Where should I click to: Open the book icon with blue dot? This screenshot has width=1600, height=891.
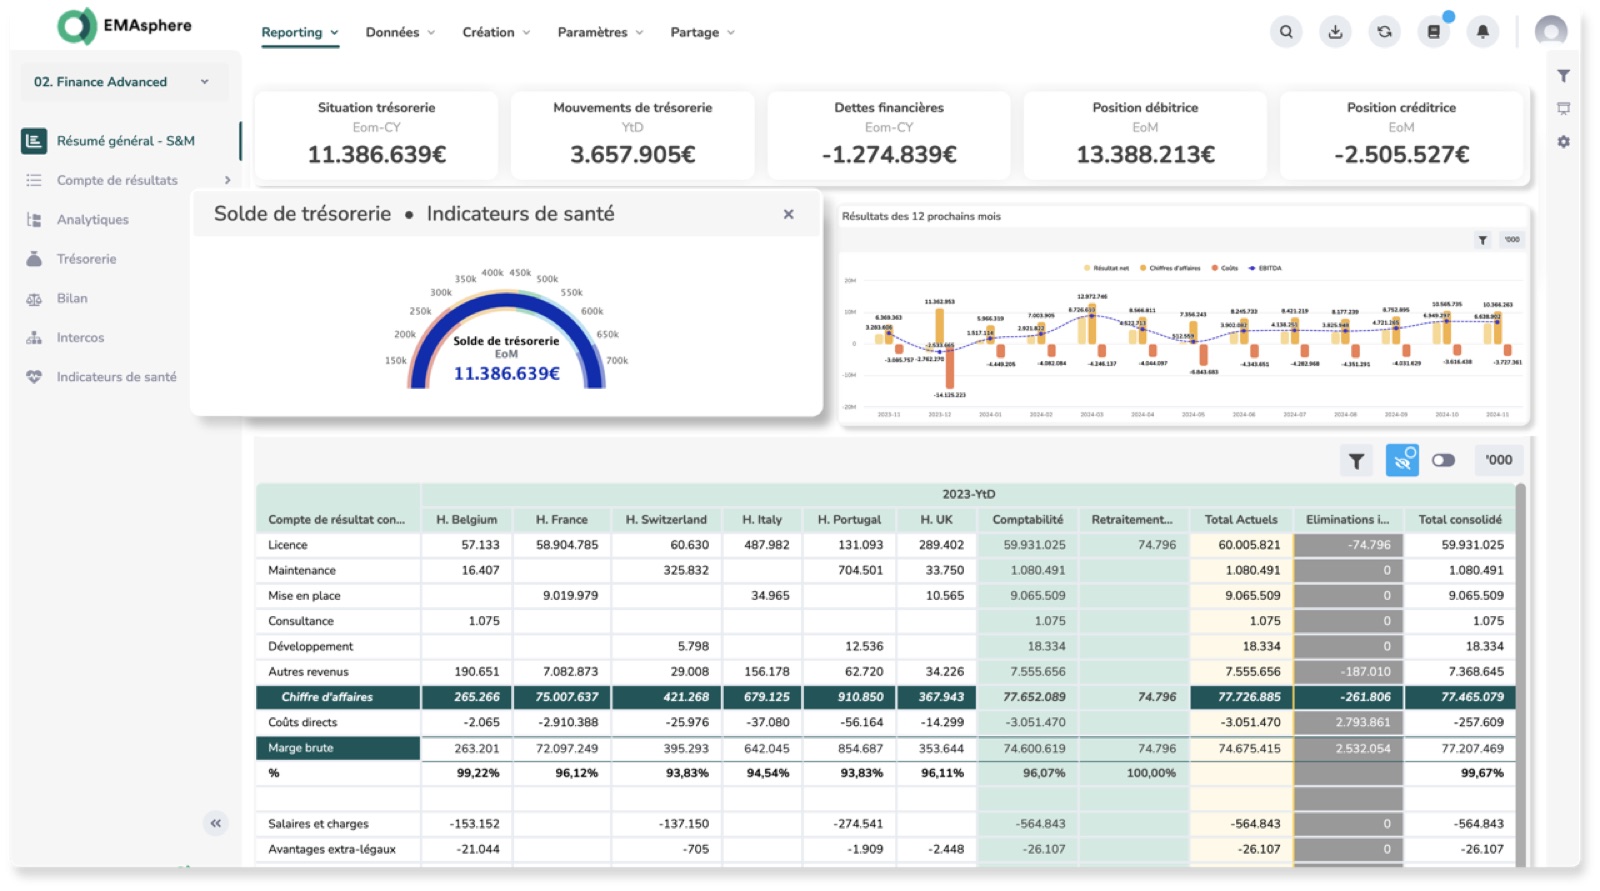(x=1434, y=32)
